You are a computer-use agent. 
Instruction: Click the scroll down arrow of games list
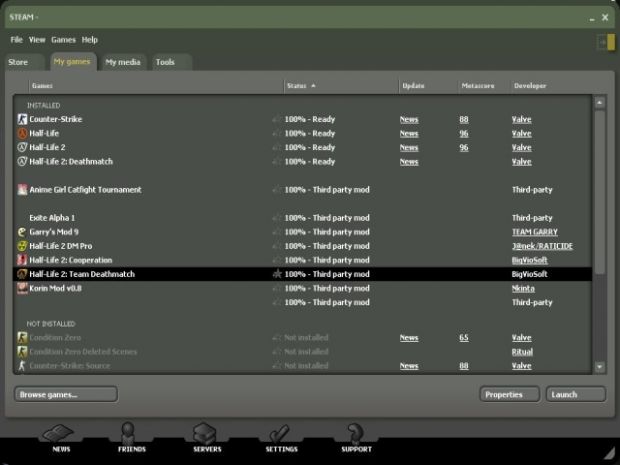(x=599, y=367)
